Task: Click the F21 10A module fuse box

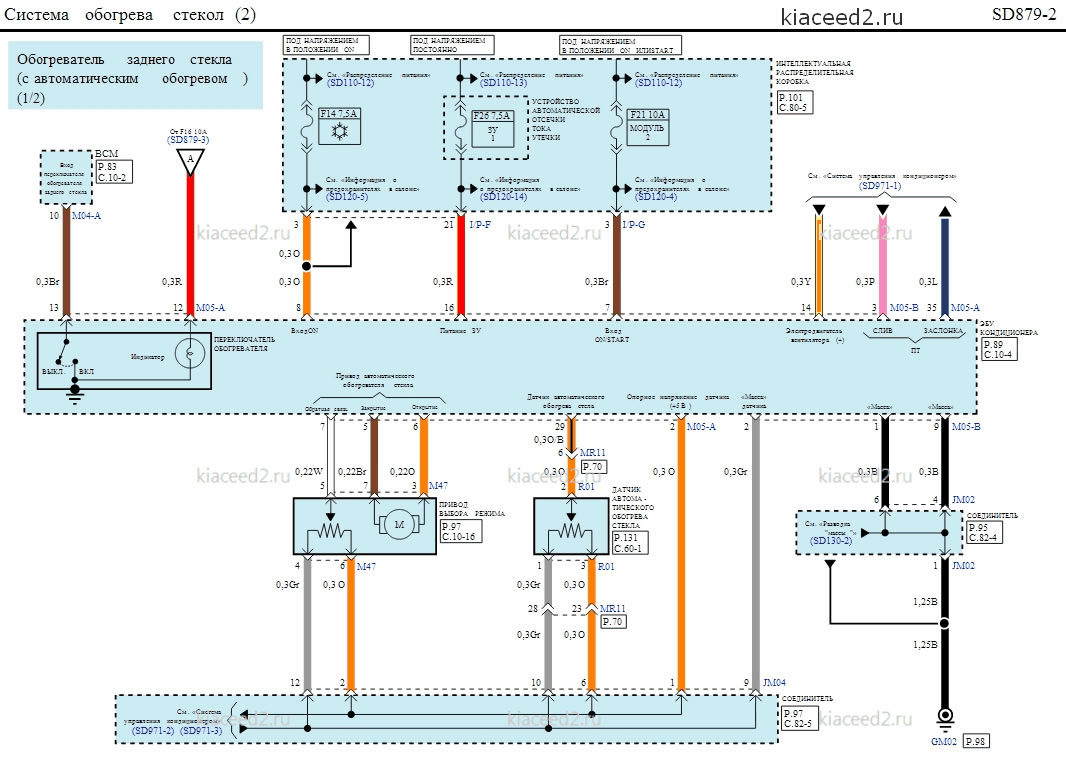Action: pos(647,127)
